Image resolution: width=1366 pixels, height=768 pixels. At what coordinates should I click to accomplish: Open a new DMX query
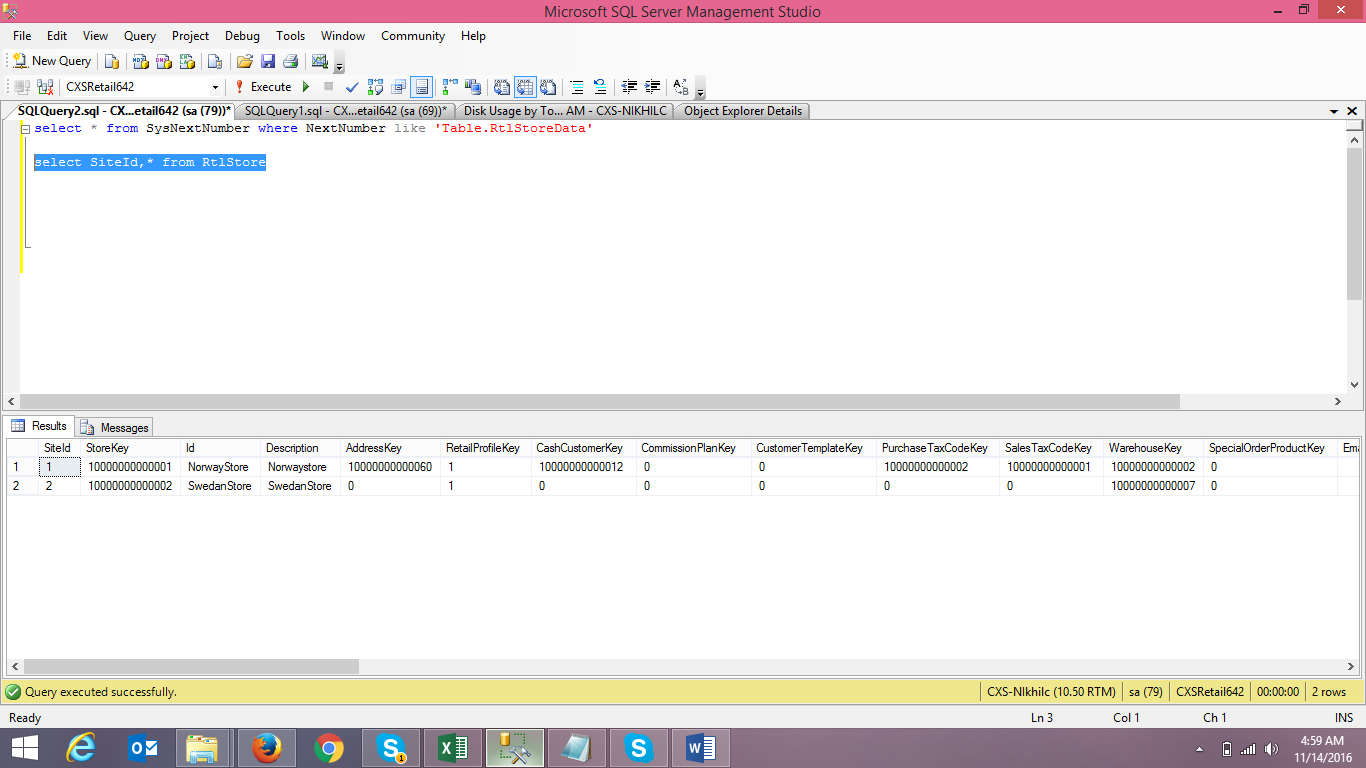tap(163, 61)
